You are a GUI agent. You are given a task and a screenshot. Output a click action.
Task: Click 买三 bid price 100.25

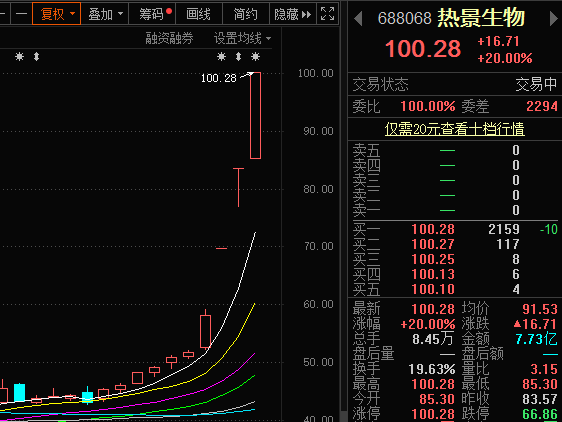(x=433, y=260)
